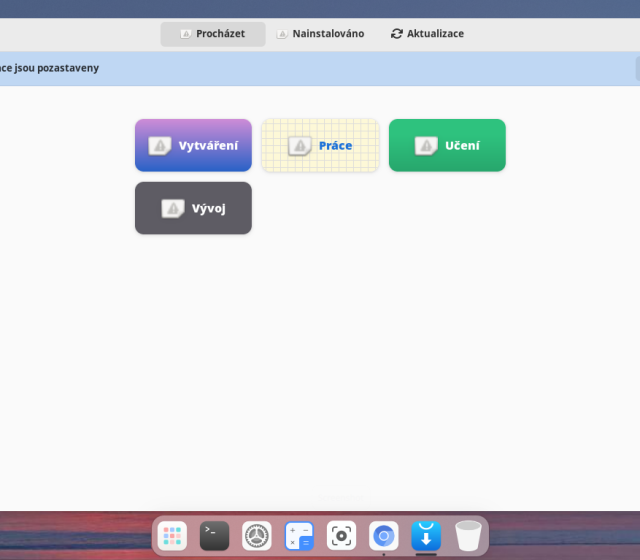Open the Calculator app from dock
The width and height of the screenshot is (640, 560).
pyautogui.click(x=299, y=536)
